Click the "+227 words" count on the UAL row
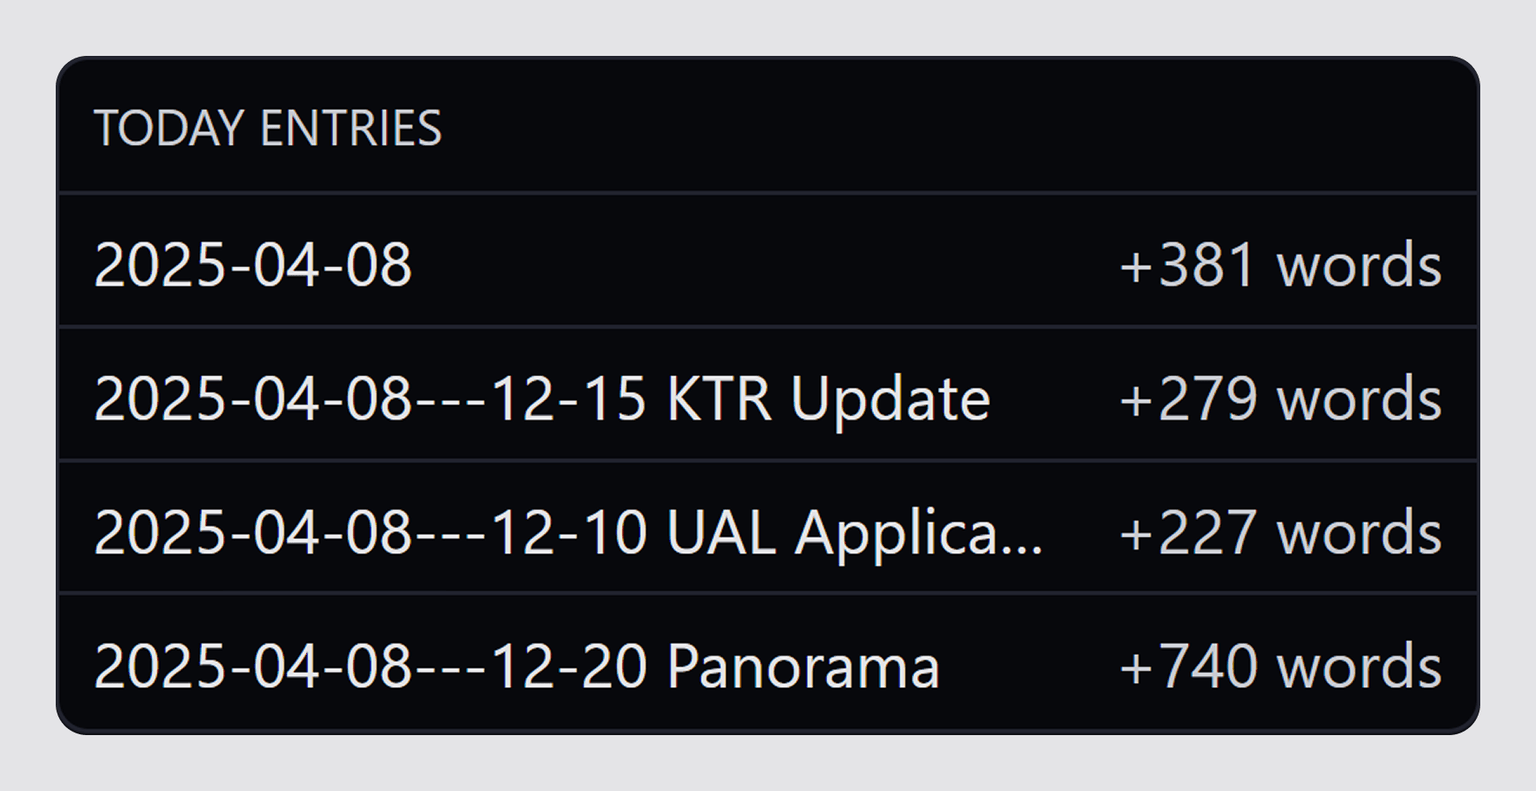The image size is (1536, 791). (x=1281, y=530)
